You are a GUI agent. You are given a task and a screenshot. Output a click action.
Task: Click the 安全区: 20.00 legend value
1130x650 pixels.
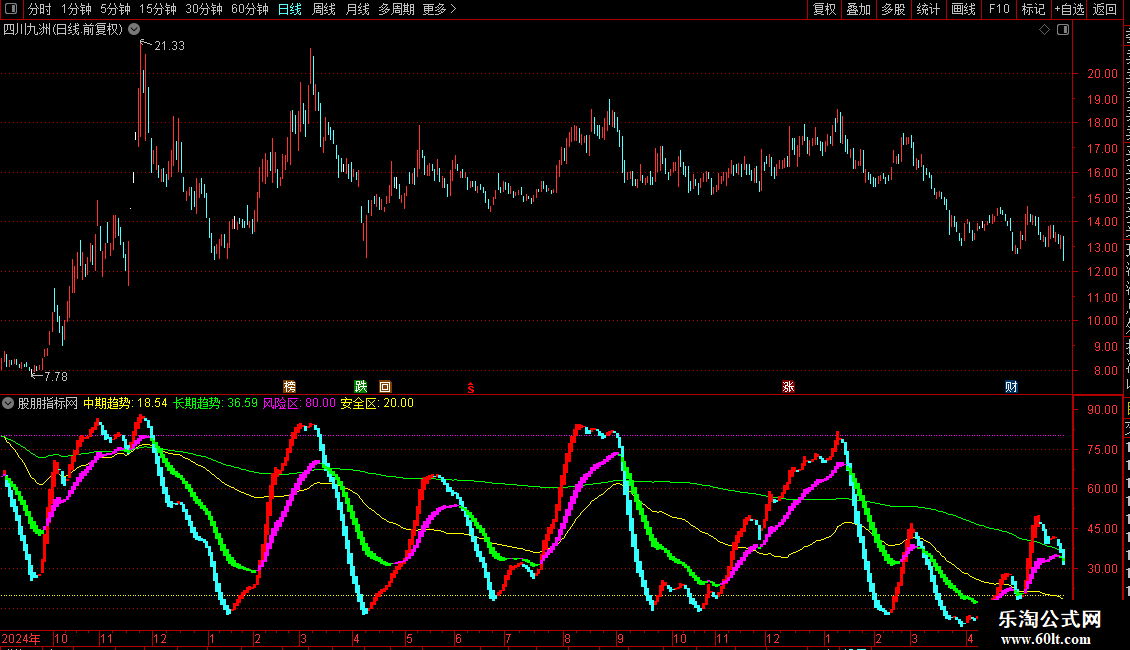(x=377, y=404)
